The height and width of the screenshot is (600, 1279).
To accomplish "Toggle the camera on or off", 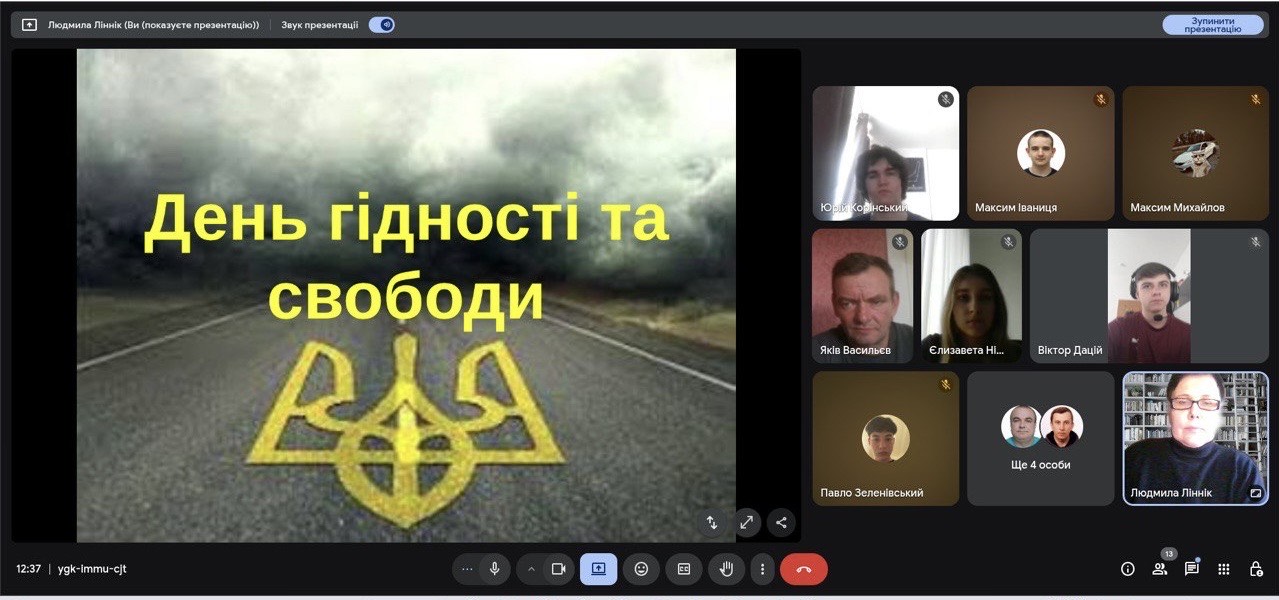I will point(558,569).
